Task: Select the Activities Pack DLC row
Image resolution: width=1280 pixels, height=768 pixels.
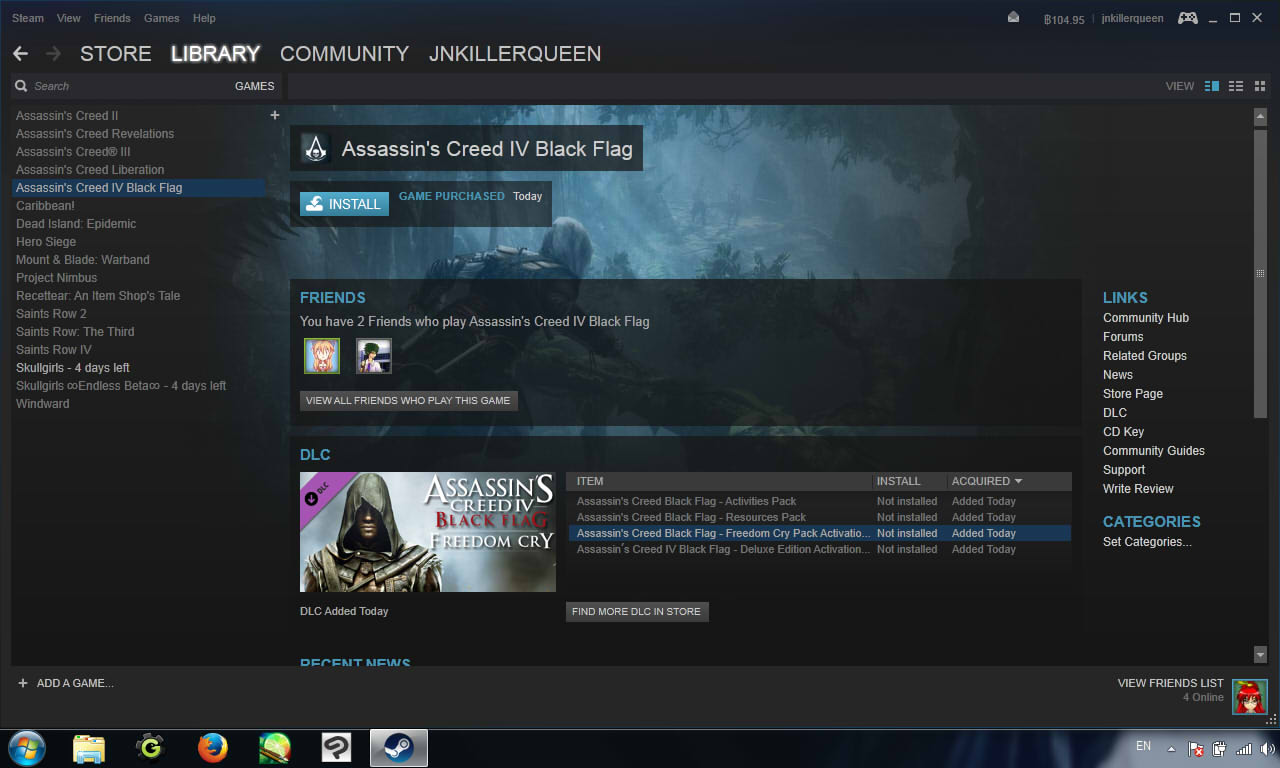Action: click(x=819, y=501)
